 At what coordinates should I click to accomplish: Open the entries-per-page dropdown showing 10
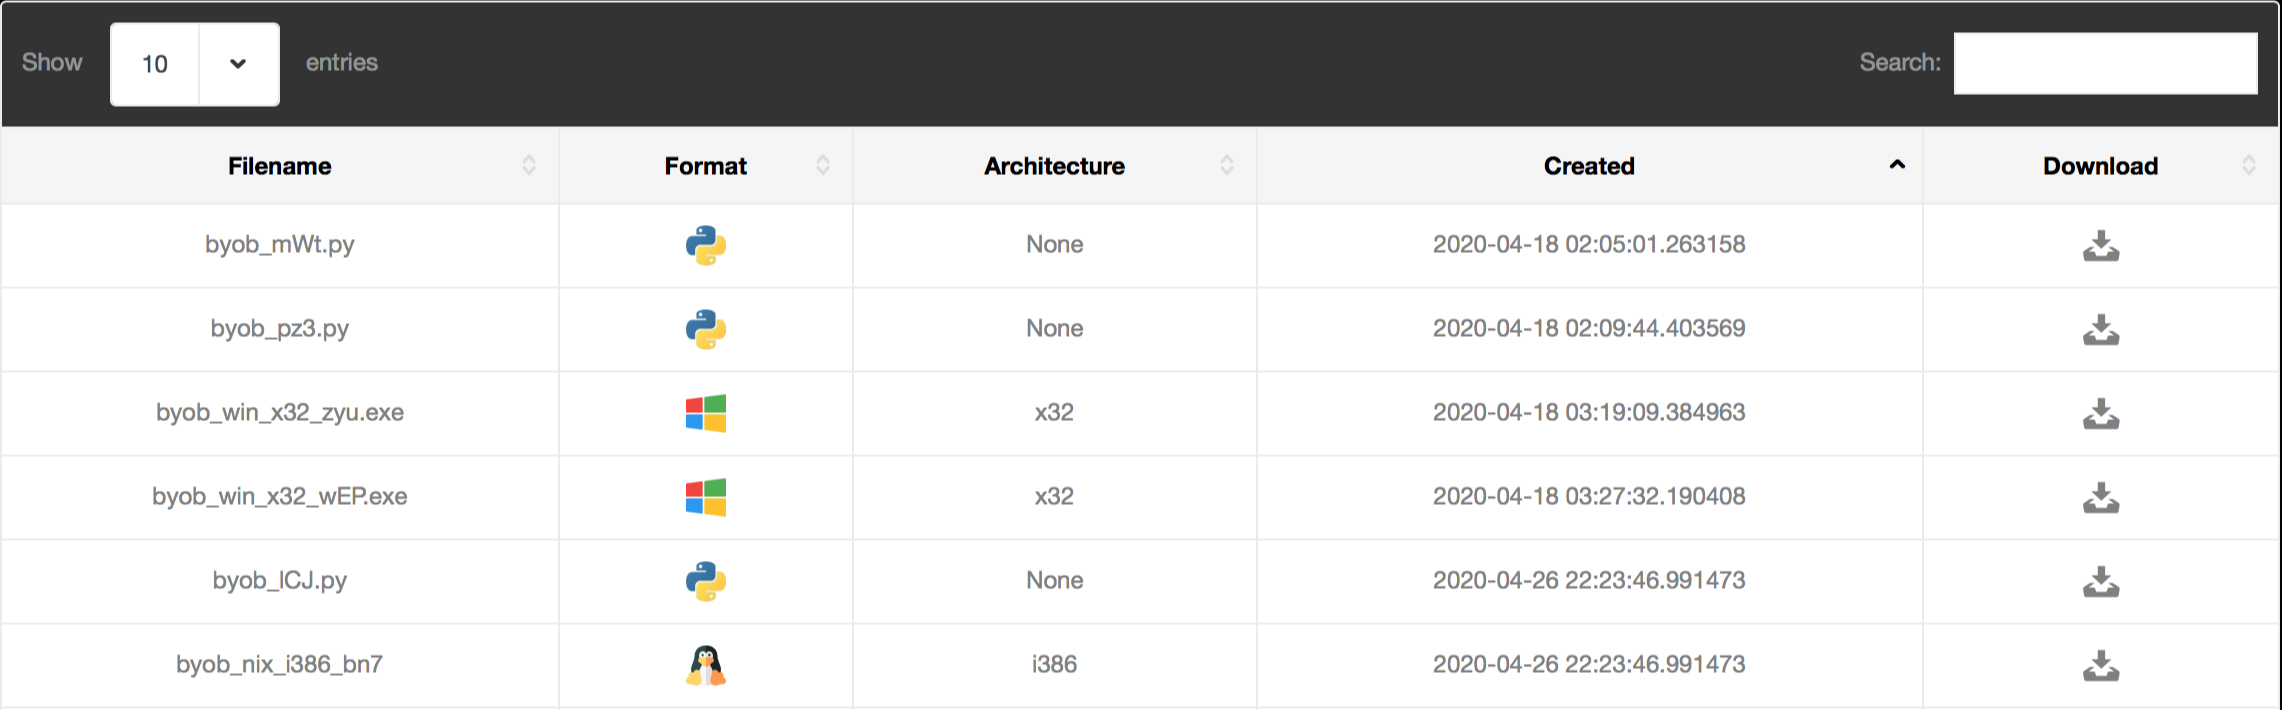[x=195, y=64]
